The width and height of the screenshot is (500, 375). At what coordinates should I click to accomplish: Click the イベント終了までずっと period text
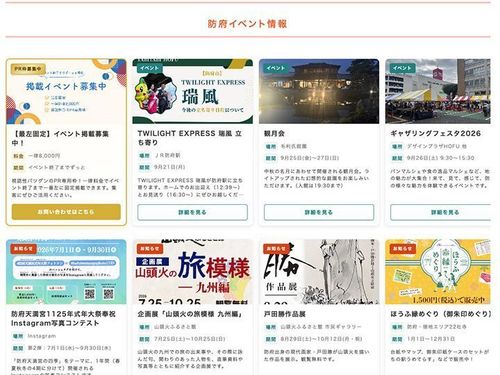57,167
